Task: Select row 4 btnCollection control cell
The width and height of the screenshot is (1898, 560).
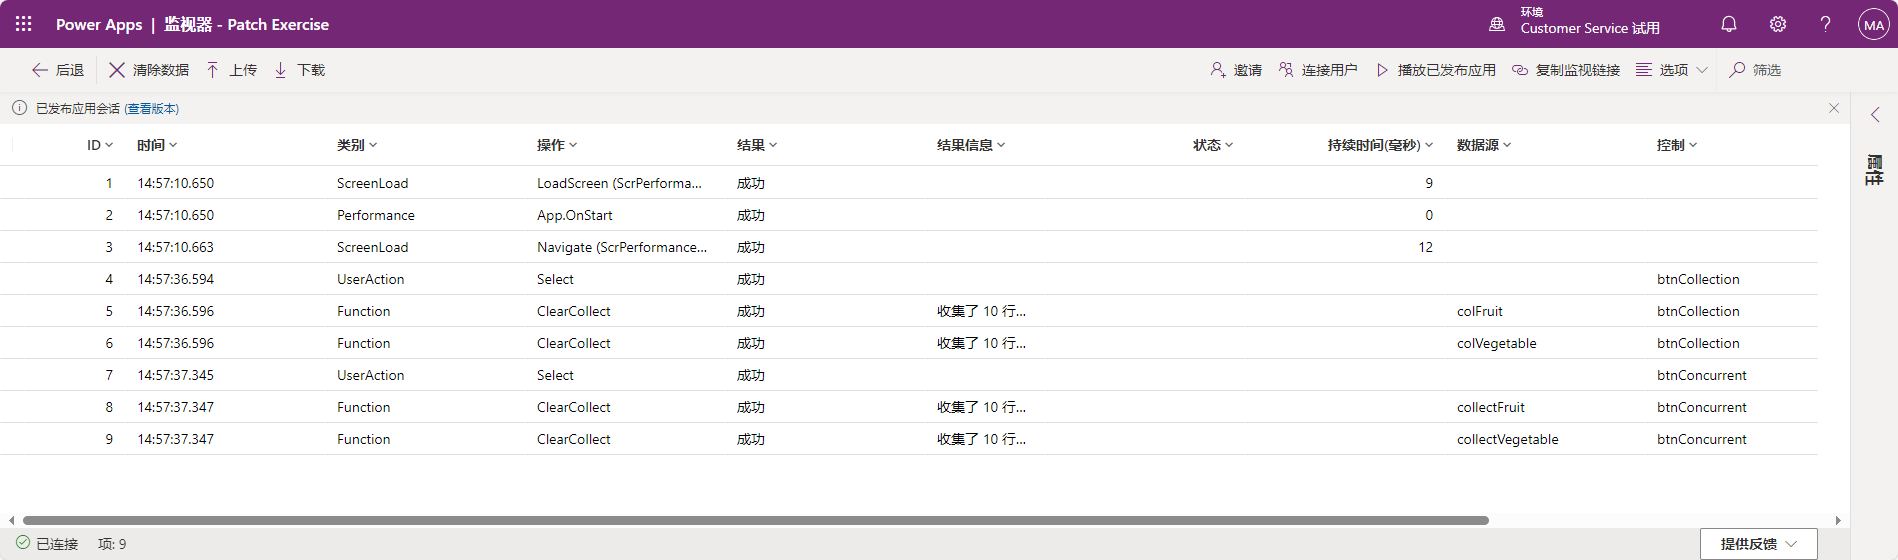Action: coord(1698,279)
